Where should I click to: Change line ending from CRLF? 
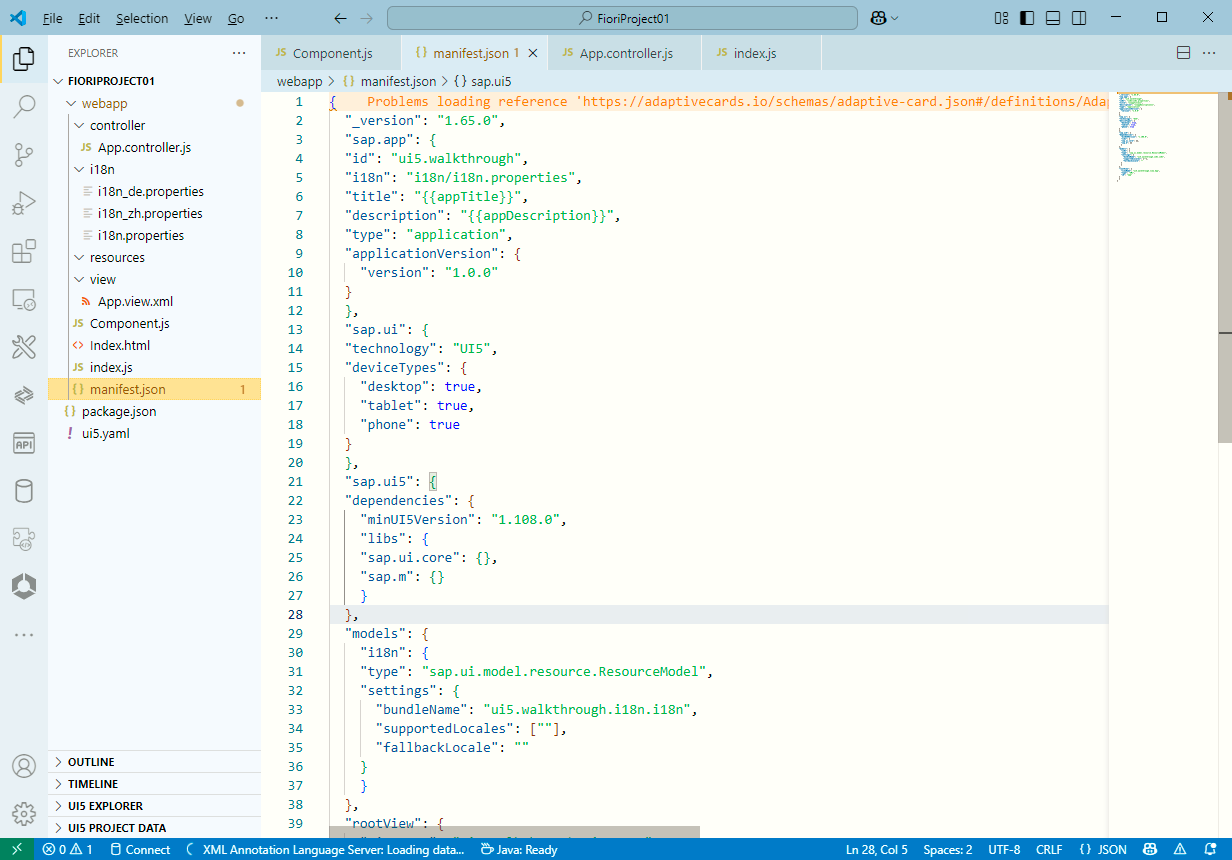coord(1049,849)
